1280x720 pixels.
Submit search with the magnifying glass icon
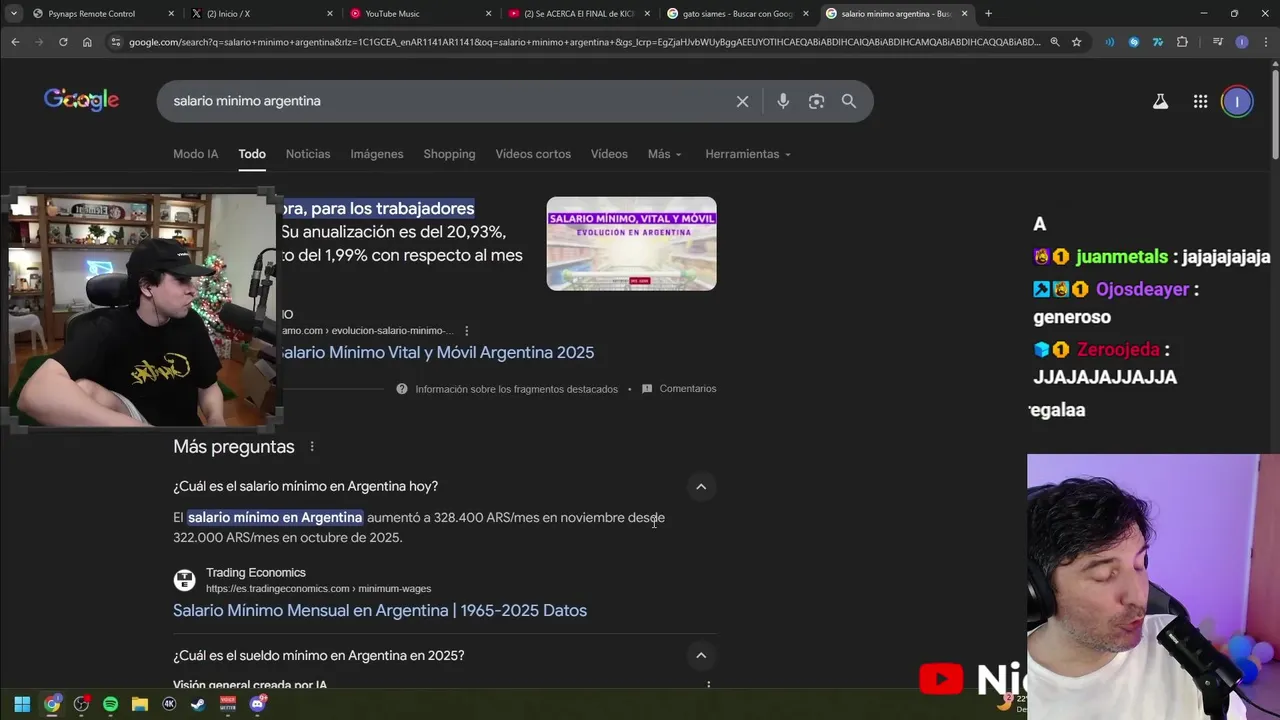click(849, 101)
